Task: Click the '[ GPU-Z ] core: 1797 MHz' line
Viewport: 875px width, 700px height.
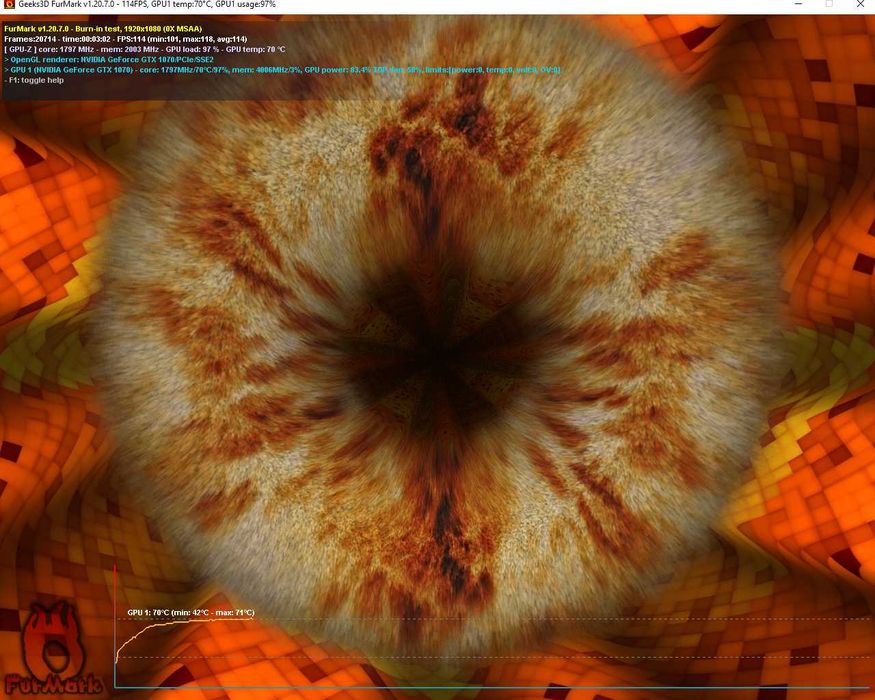Action: 145,49
